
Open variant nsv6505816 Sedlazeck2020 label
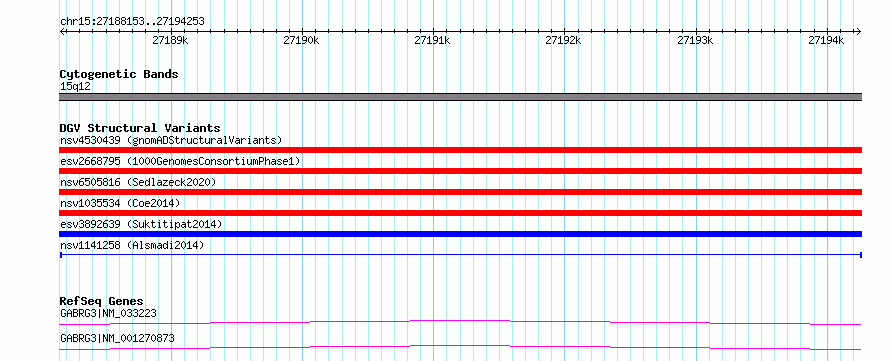138,182
